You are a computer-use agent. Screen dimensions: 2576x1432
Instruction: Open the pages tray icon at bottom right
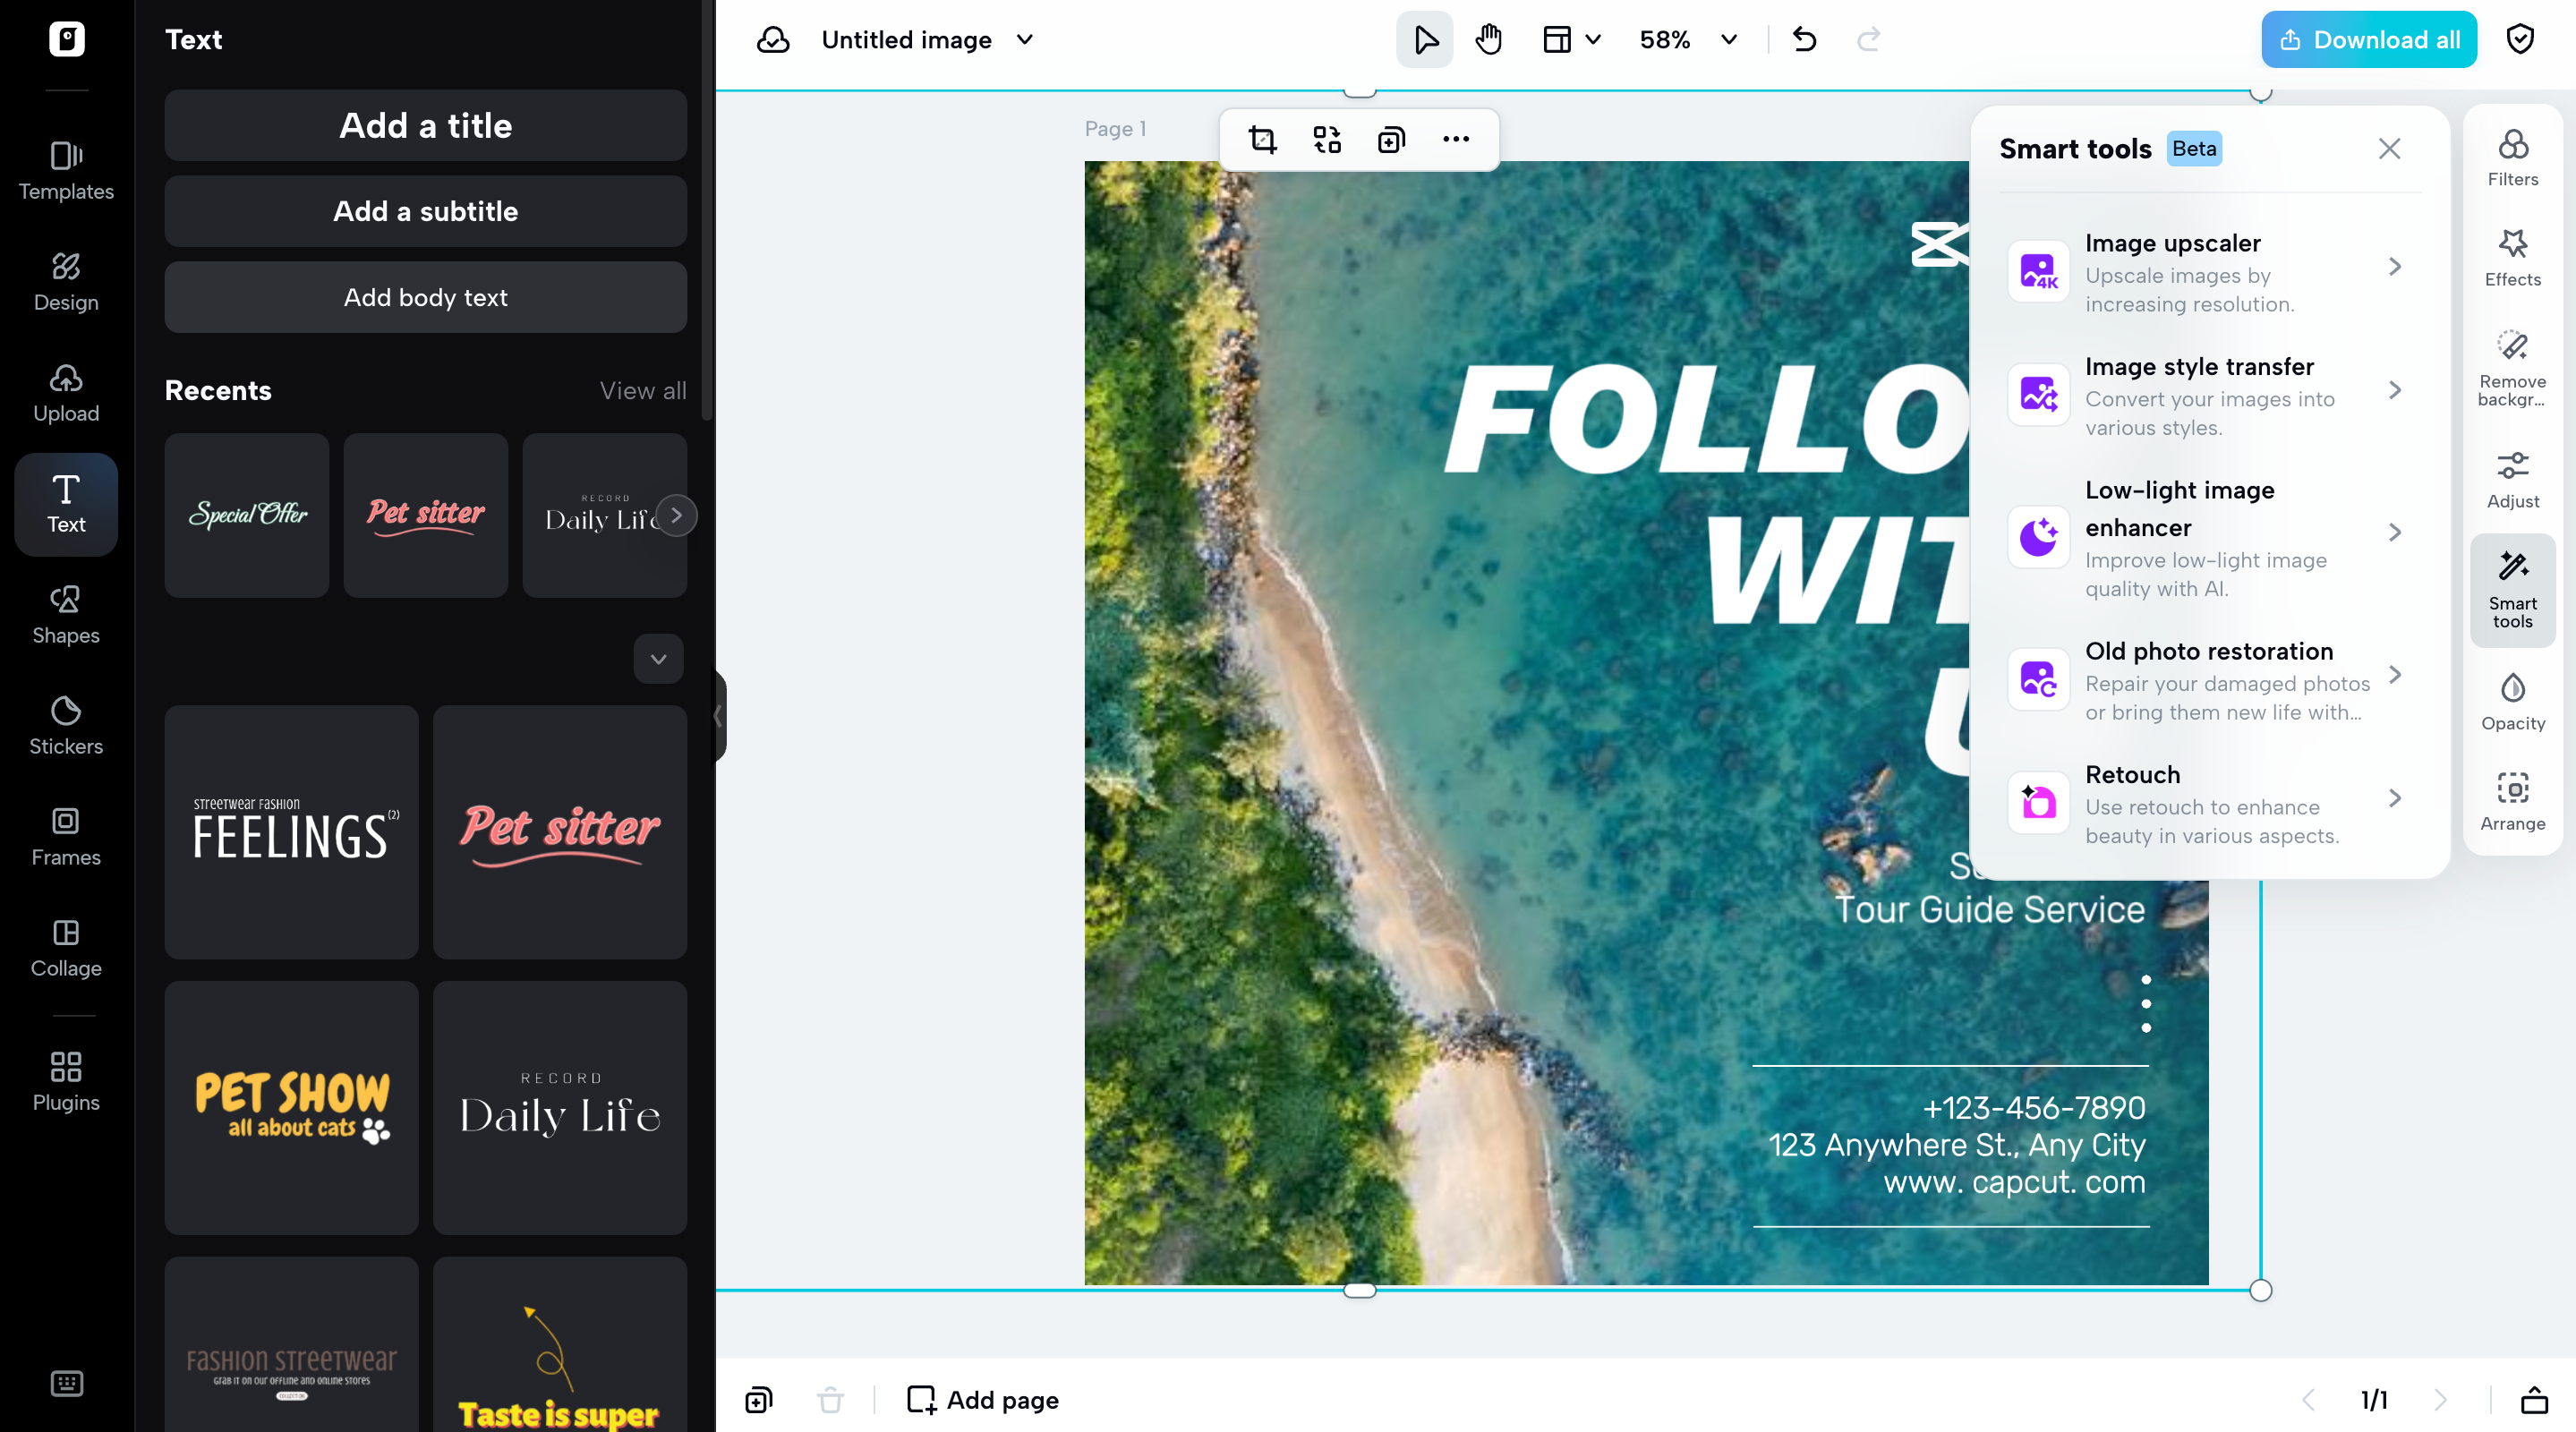2534,1400
